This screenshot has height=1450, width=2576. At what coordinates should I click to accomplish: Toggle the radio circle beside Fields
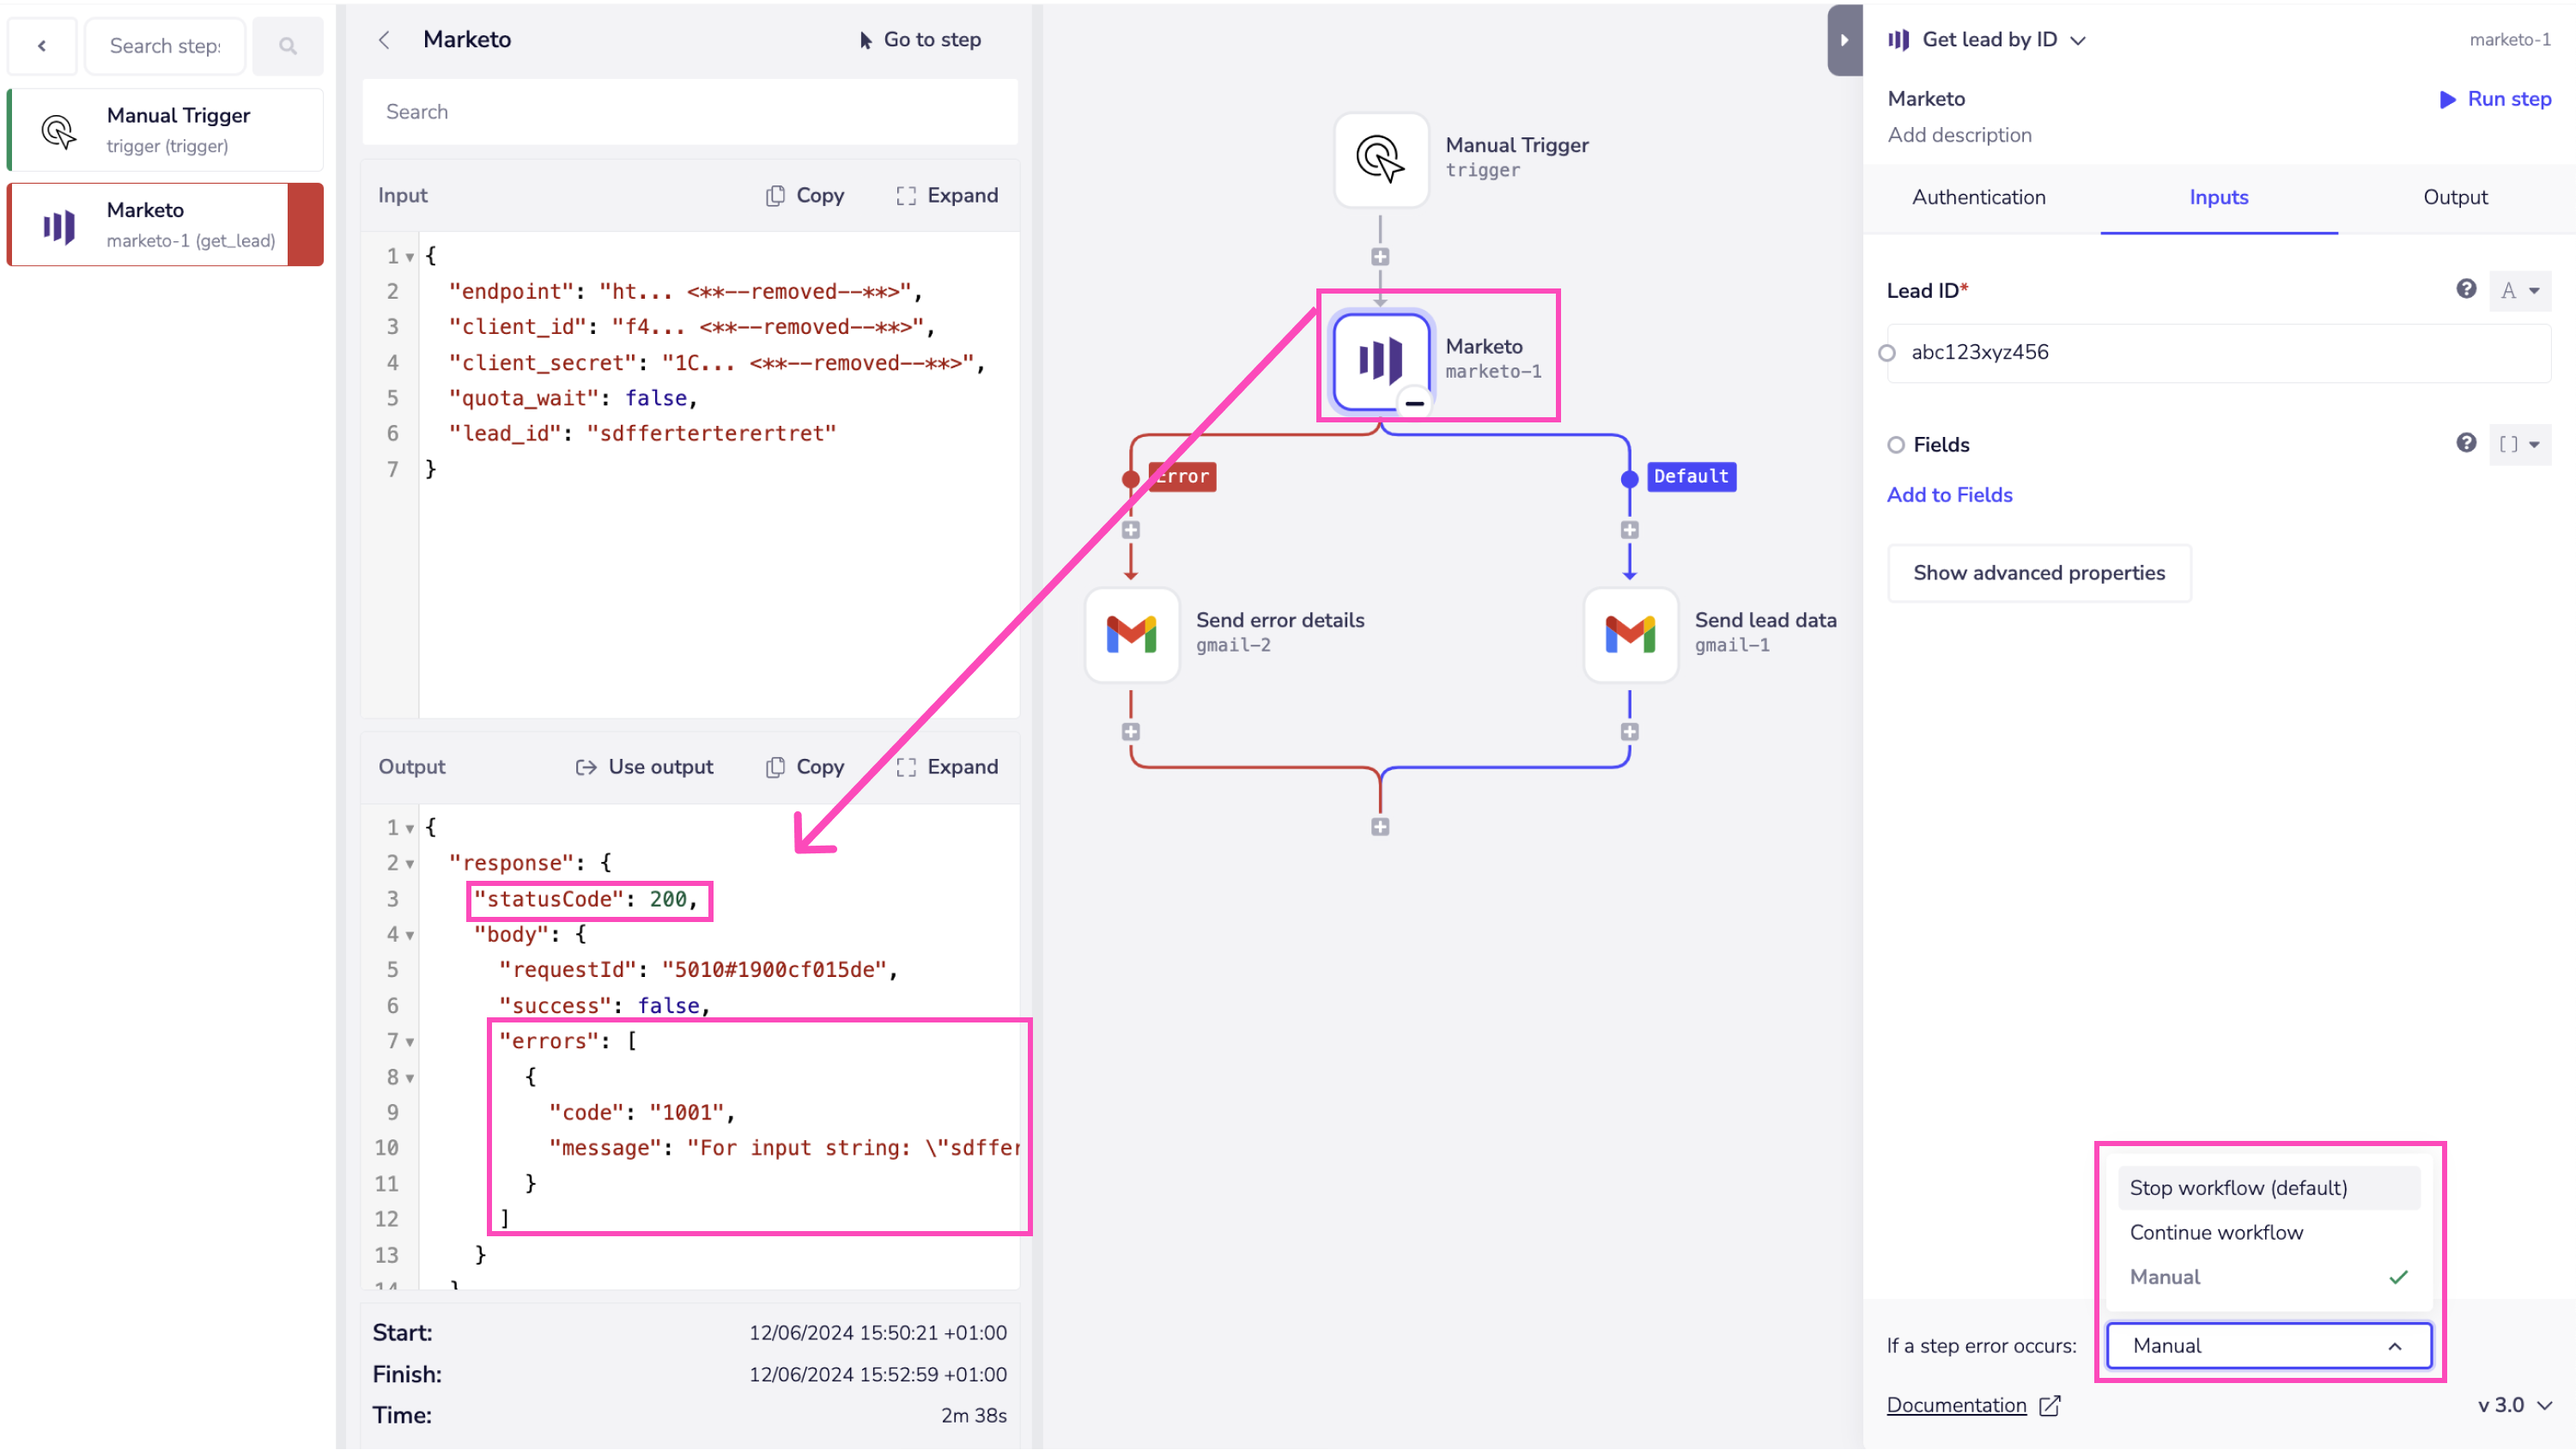(x=1896, y=445)
